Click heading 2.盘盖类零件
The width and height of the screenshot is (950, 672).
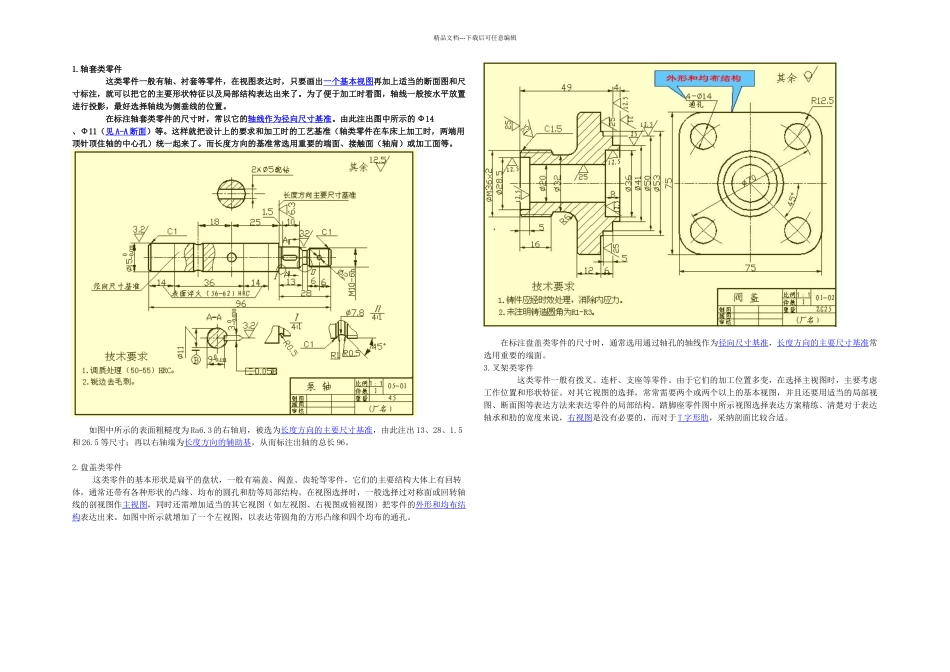click(x=97, y=467)
